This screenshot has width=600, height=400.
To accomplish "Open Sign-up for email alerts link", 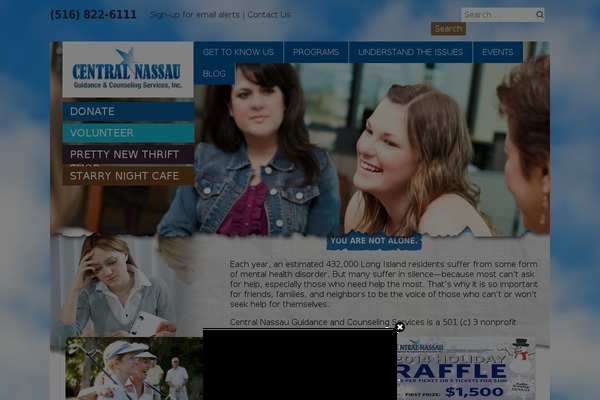I will click(x=195, y=15).
